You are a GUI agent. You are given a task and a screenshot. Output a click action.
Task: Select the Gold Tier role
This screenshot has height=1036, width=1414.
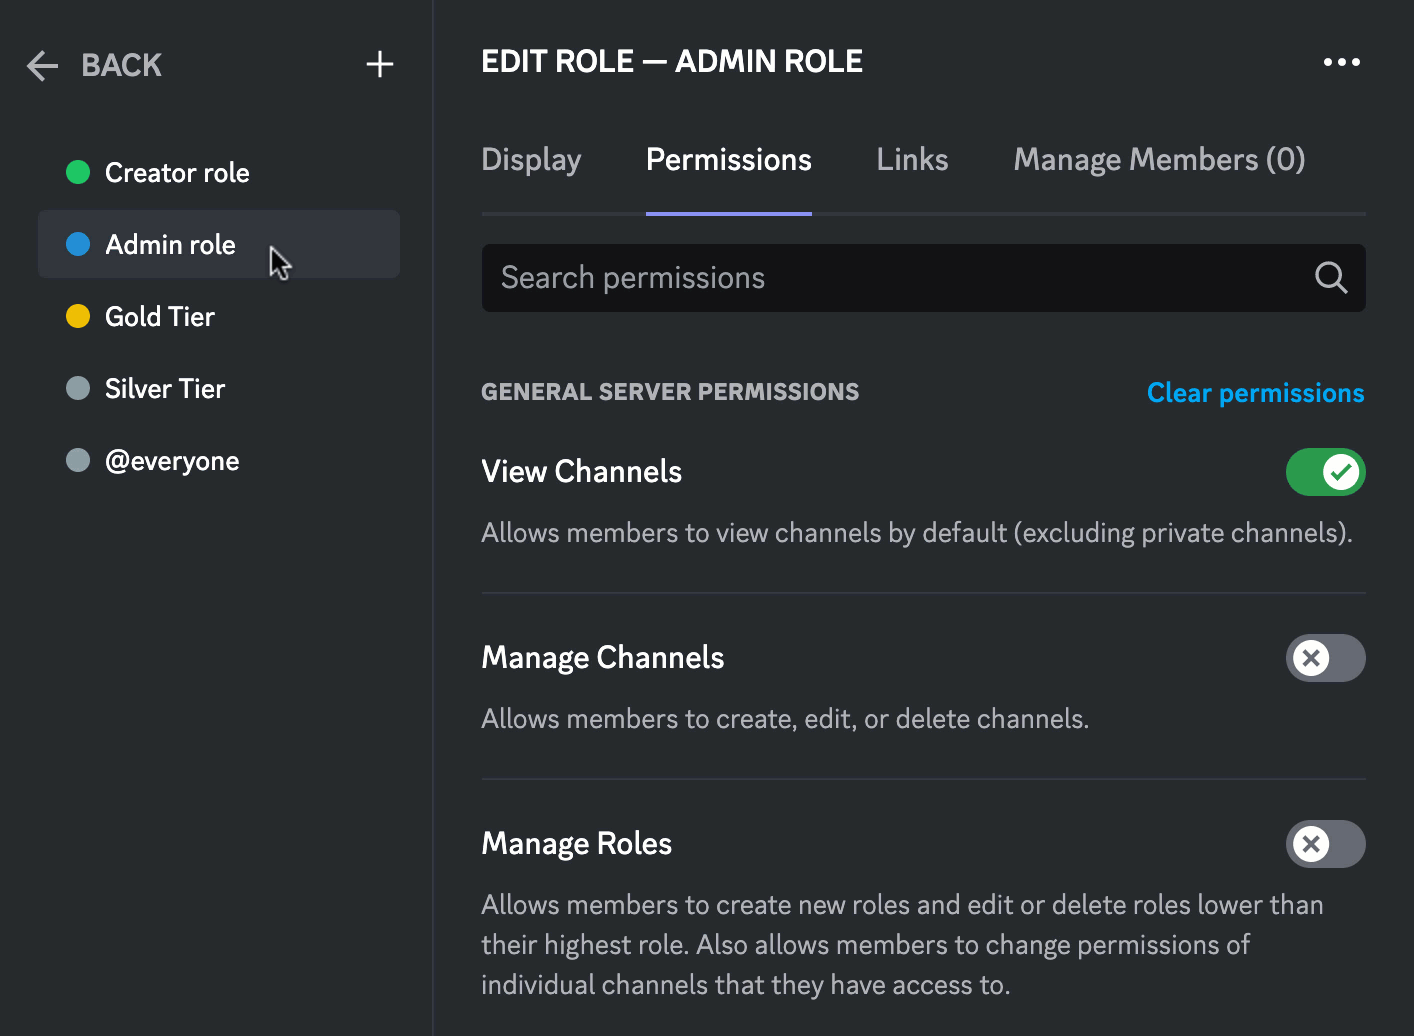[x=160, y=317]
